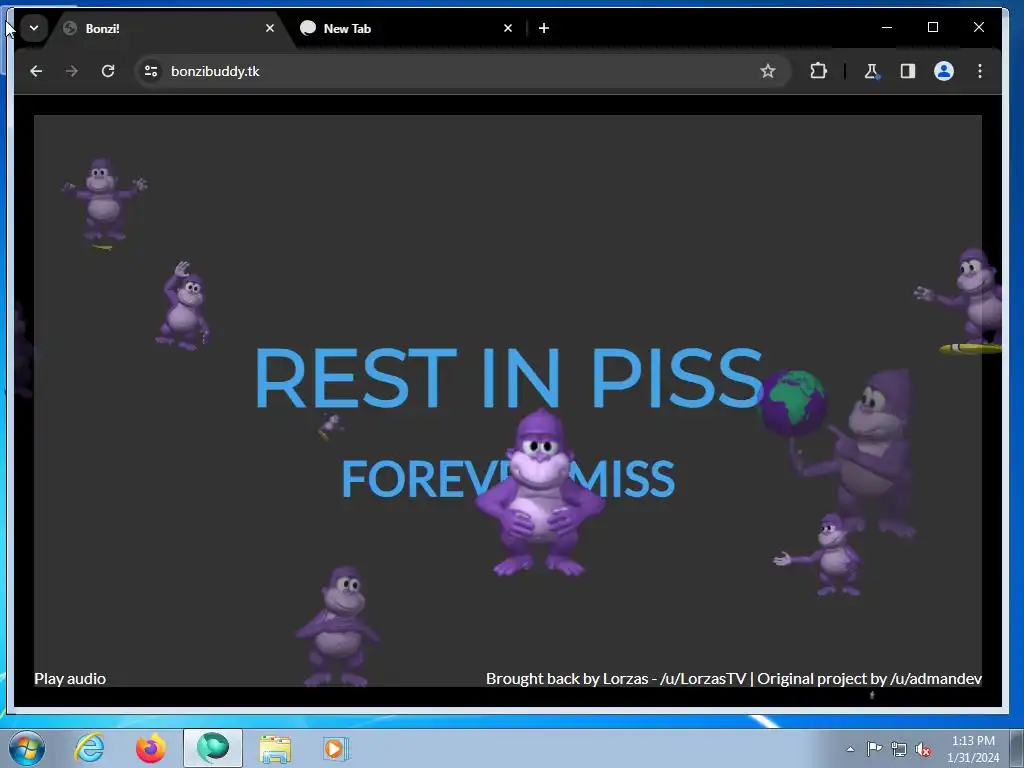
Task: Open a new browser tab with plus
Action: (544, 28)
